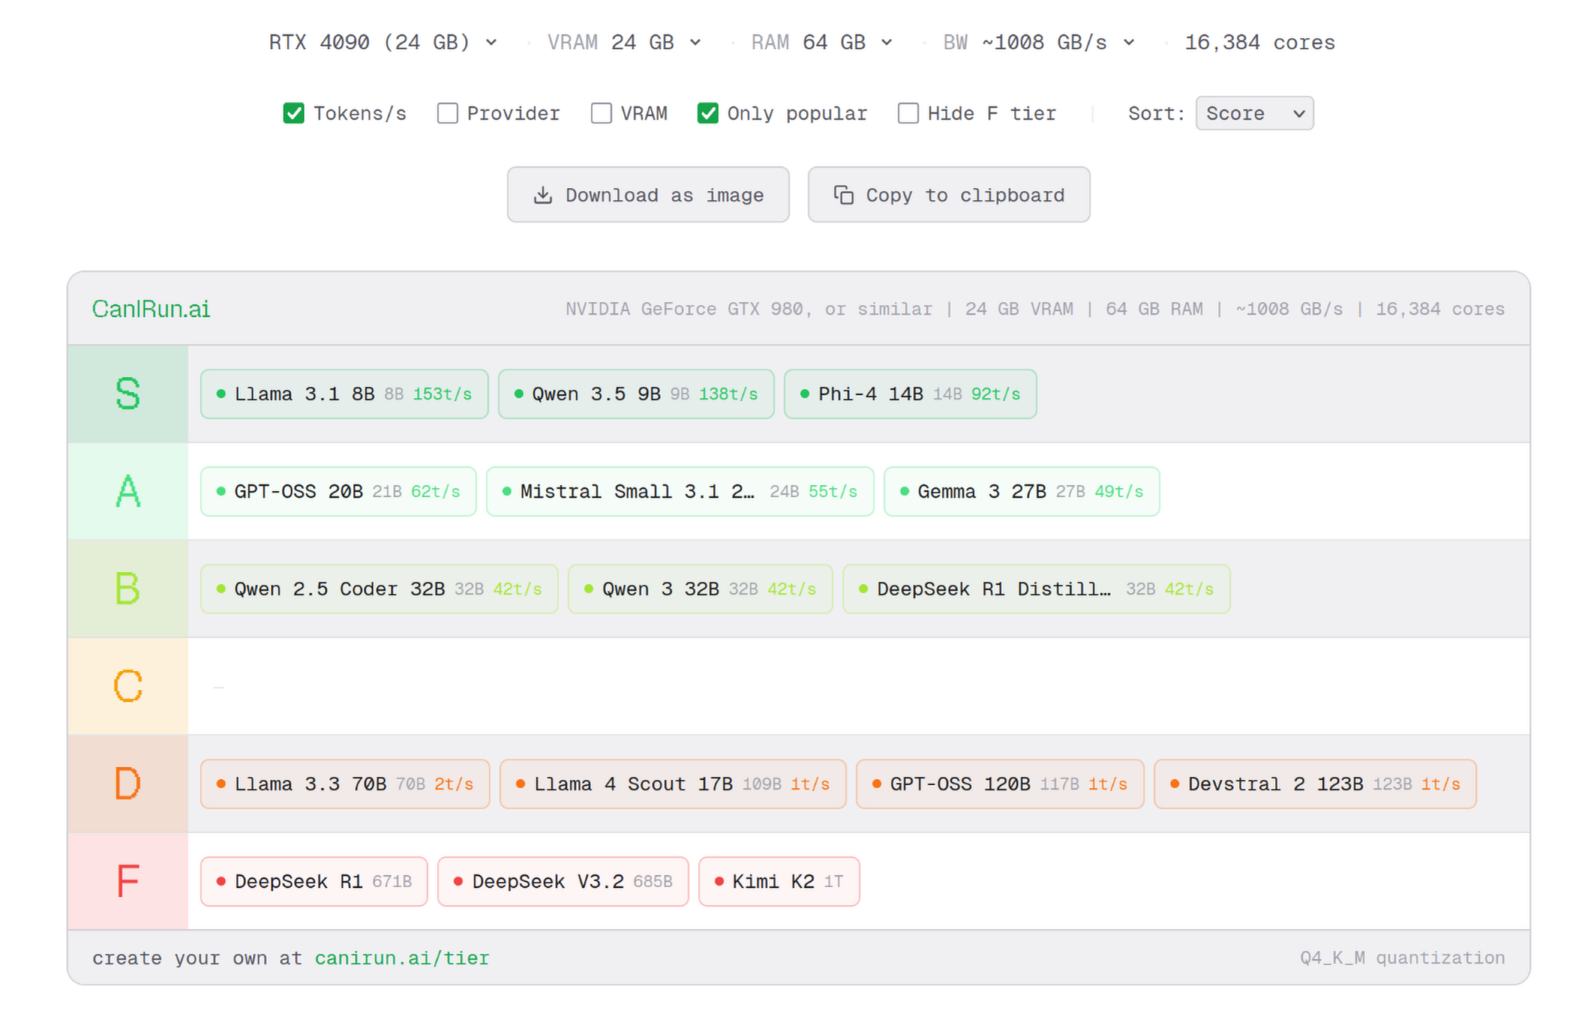Click the CanIRun.ai logo link
Viewport: 1591px width, 1022px height.
(151, 309)
